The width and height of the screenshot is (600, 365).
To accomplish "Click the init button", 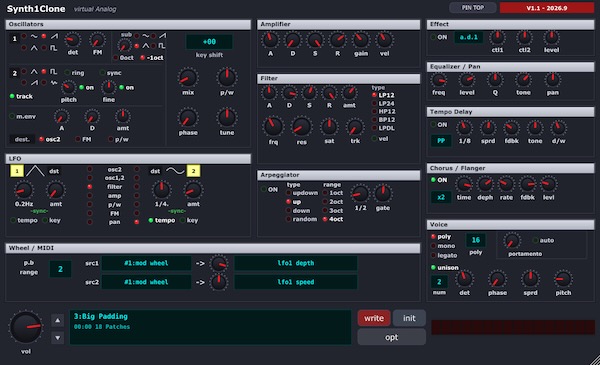I will (x=409, y=318).
